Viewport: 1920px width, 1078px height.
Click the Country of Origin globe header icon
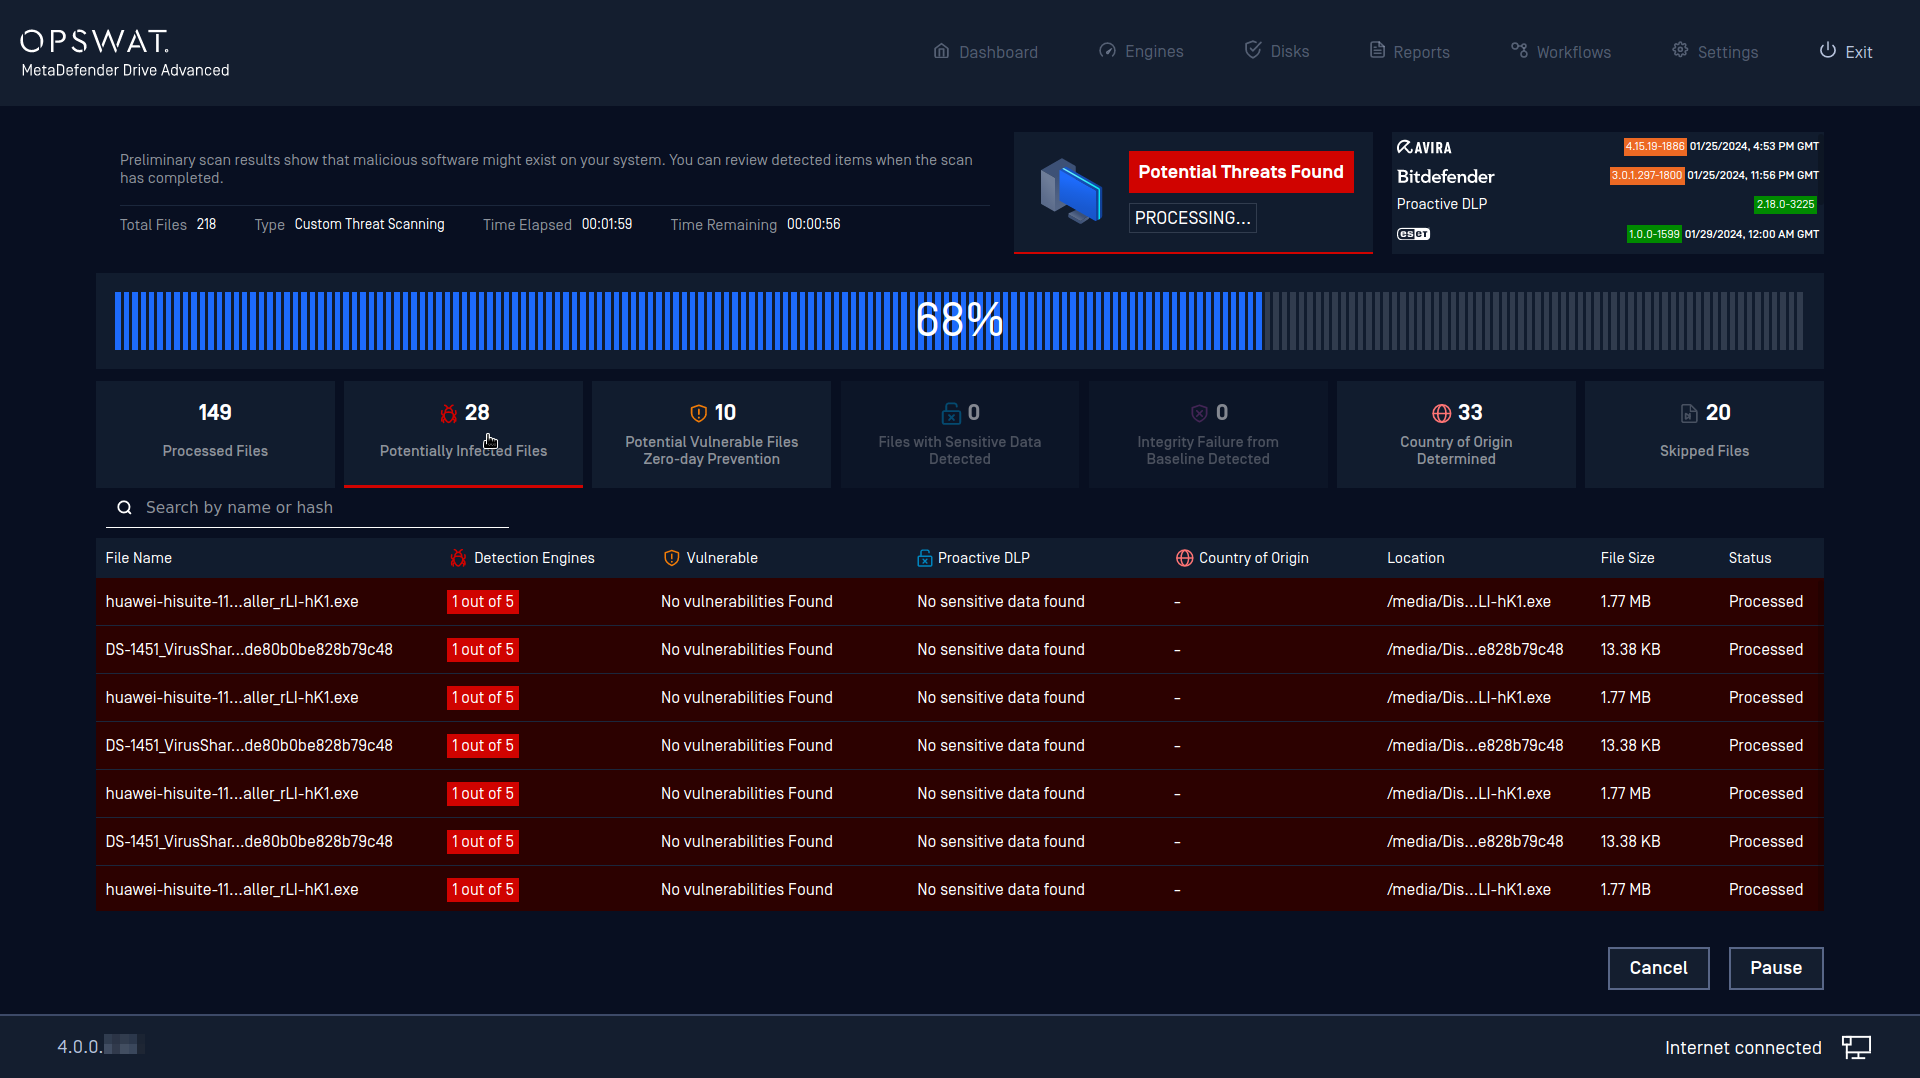pyautogui.click(x=1184, y=558)
